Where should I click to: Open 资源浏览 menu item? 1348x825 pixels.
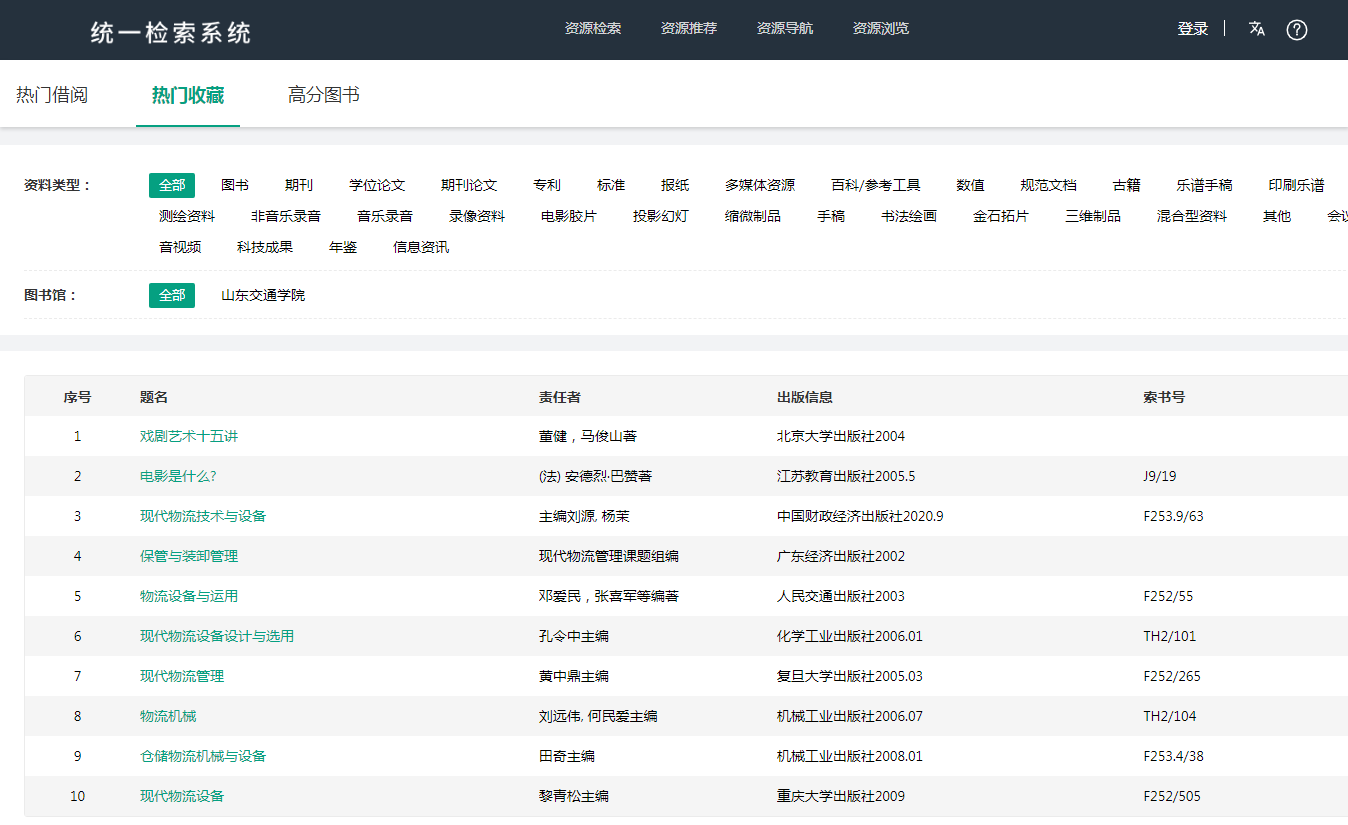pos(881,28)
